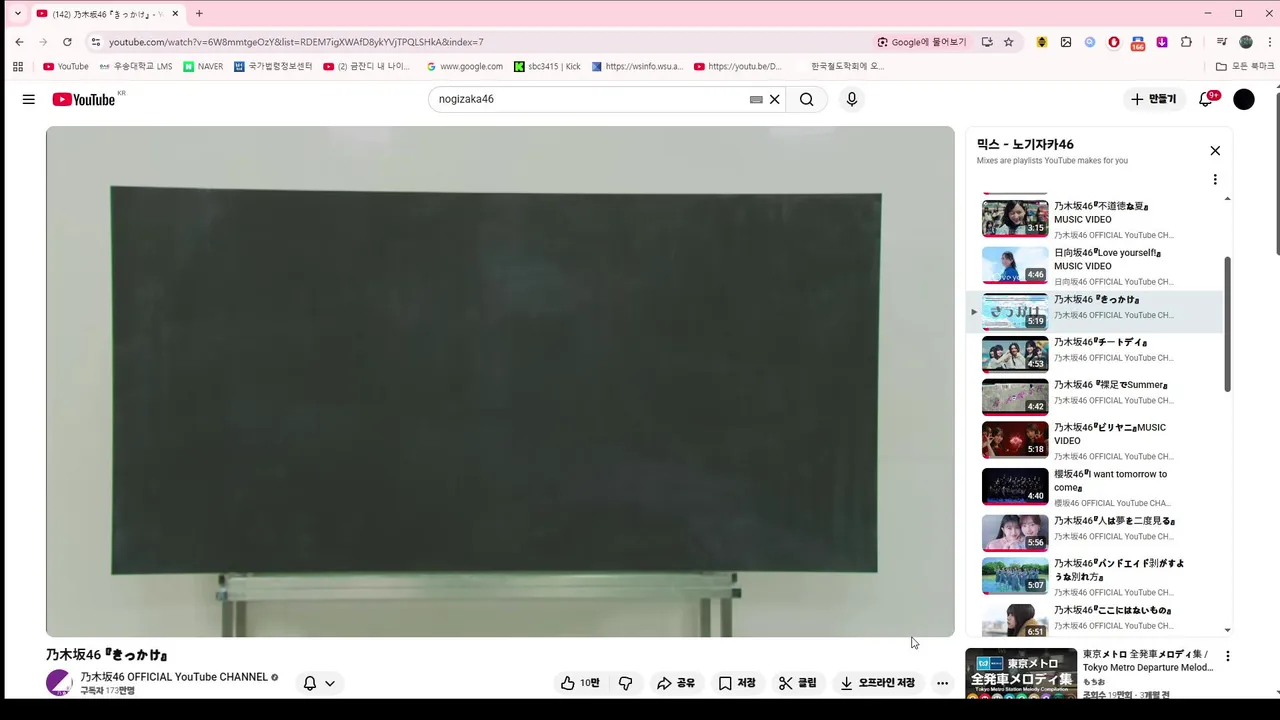1280x720 pixels.
Task: Click the 만들기 create button
Action: [x=1153, y=99]
